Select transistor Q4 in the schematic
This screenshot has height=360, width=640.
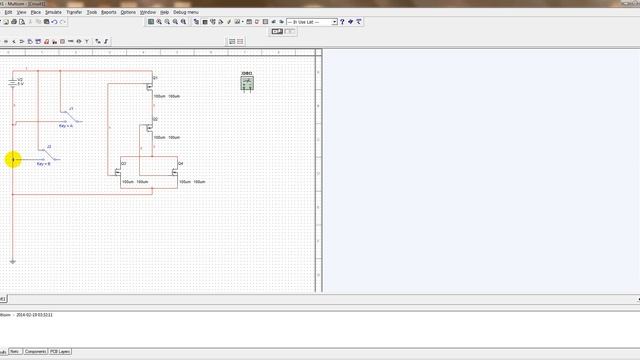pos(175,173)
